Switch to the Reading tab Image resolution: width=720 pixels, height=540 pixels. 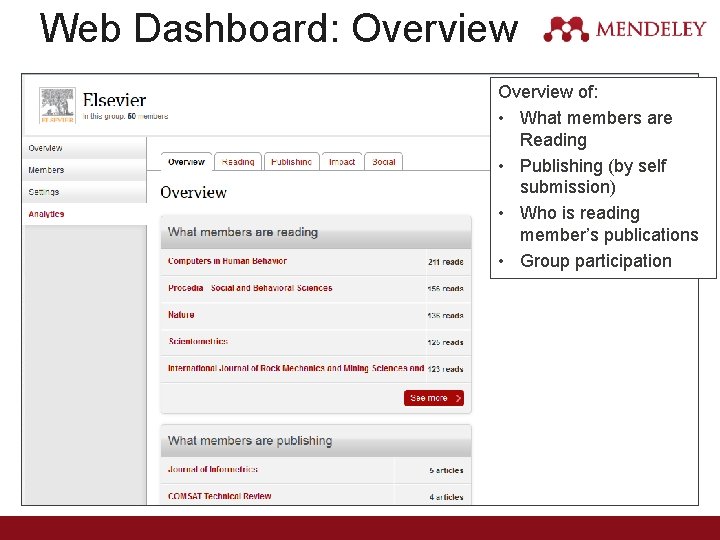click(238, 162)
